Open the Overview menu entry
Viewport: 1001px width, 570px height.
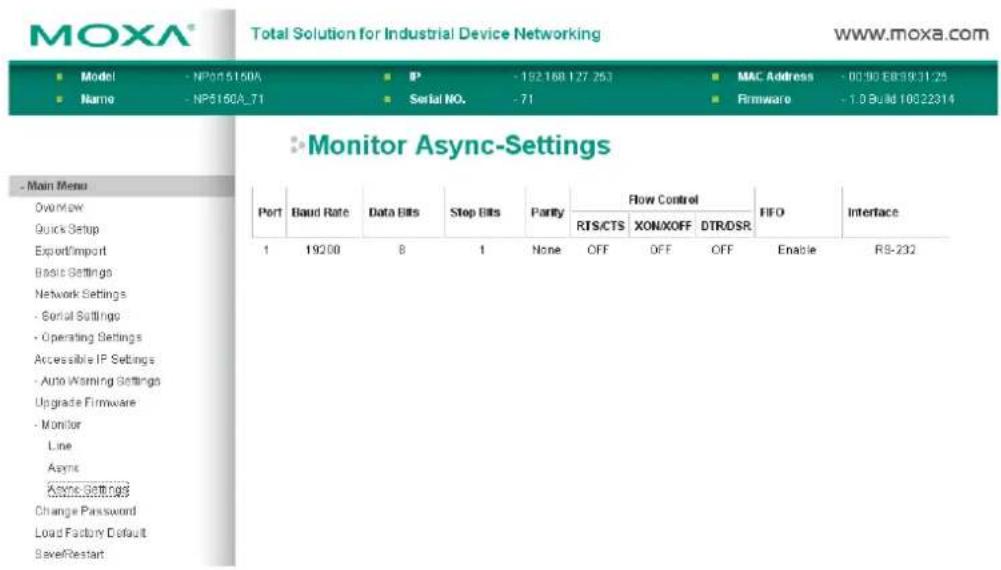pos(59,207)
